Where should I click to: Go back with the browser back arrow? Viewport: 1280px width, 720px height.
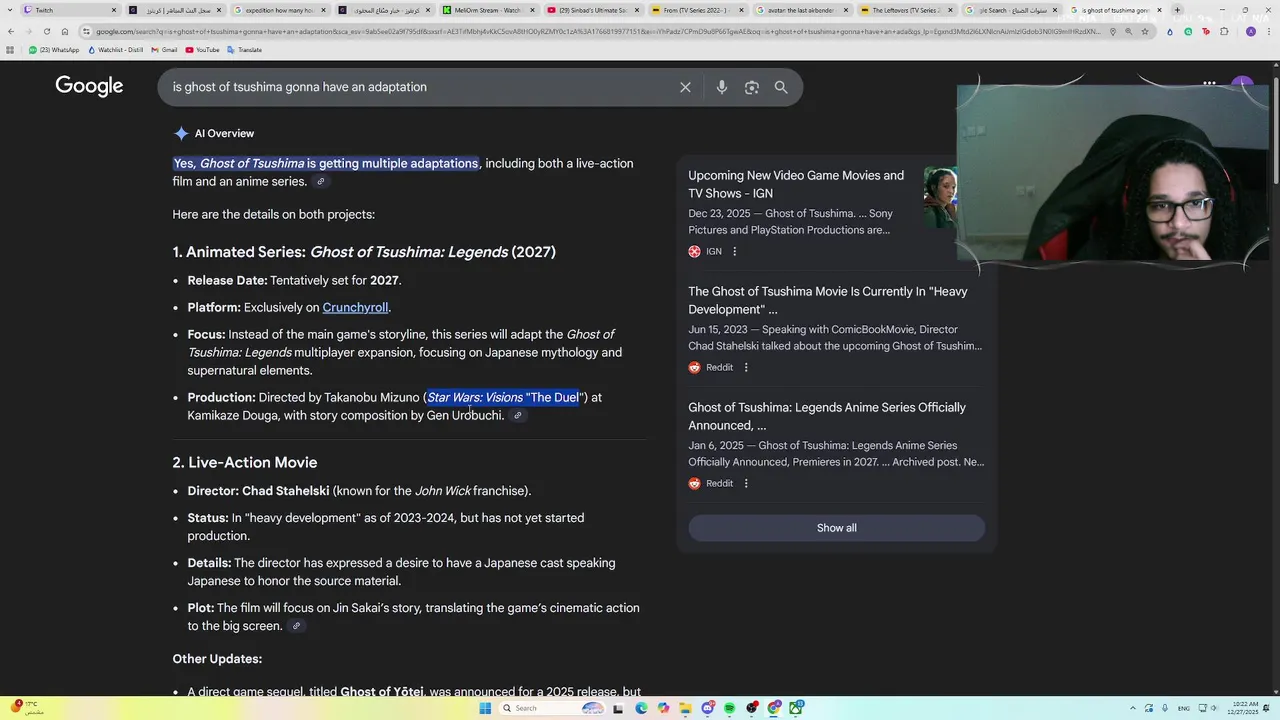(x=10, y=31)
